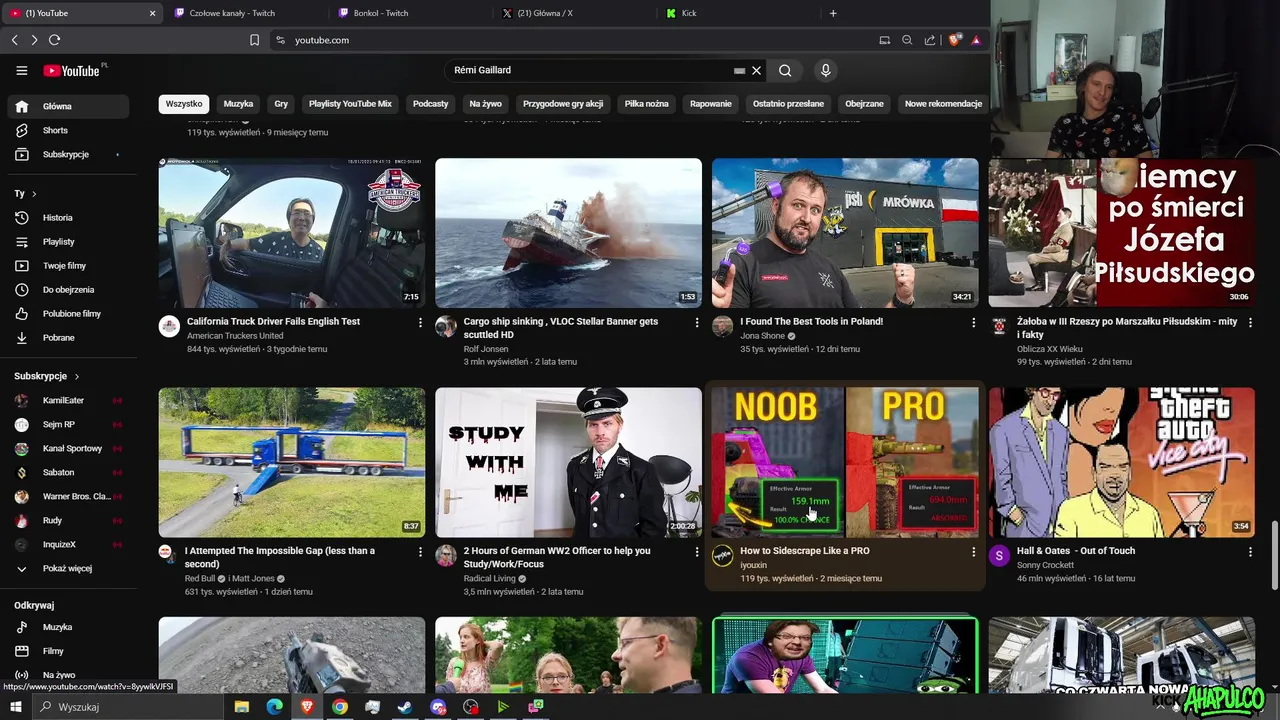Bookmark this page with the bookmark icon
Viewport: 1280px width, 720px height.
[254, 40]
